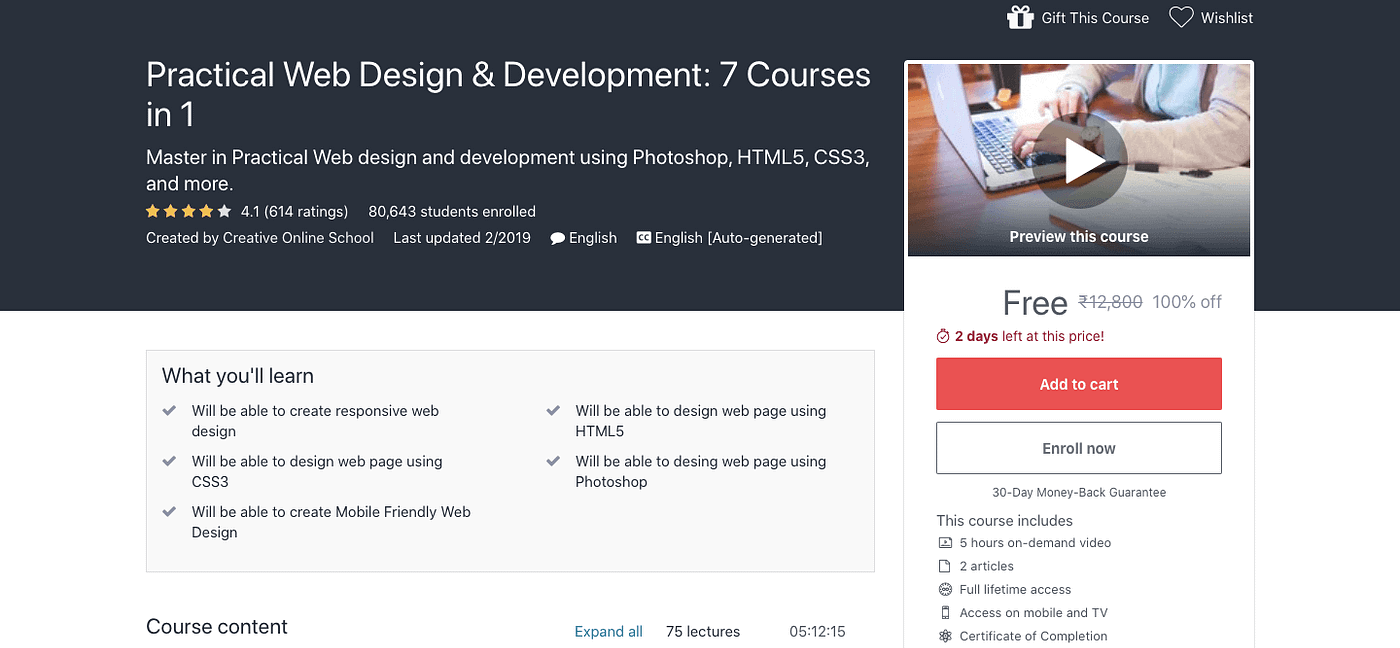Click '2 days left at this price!' text
This screenshot has width=1400, height=648.
point(1030,337)
